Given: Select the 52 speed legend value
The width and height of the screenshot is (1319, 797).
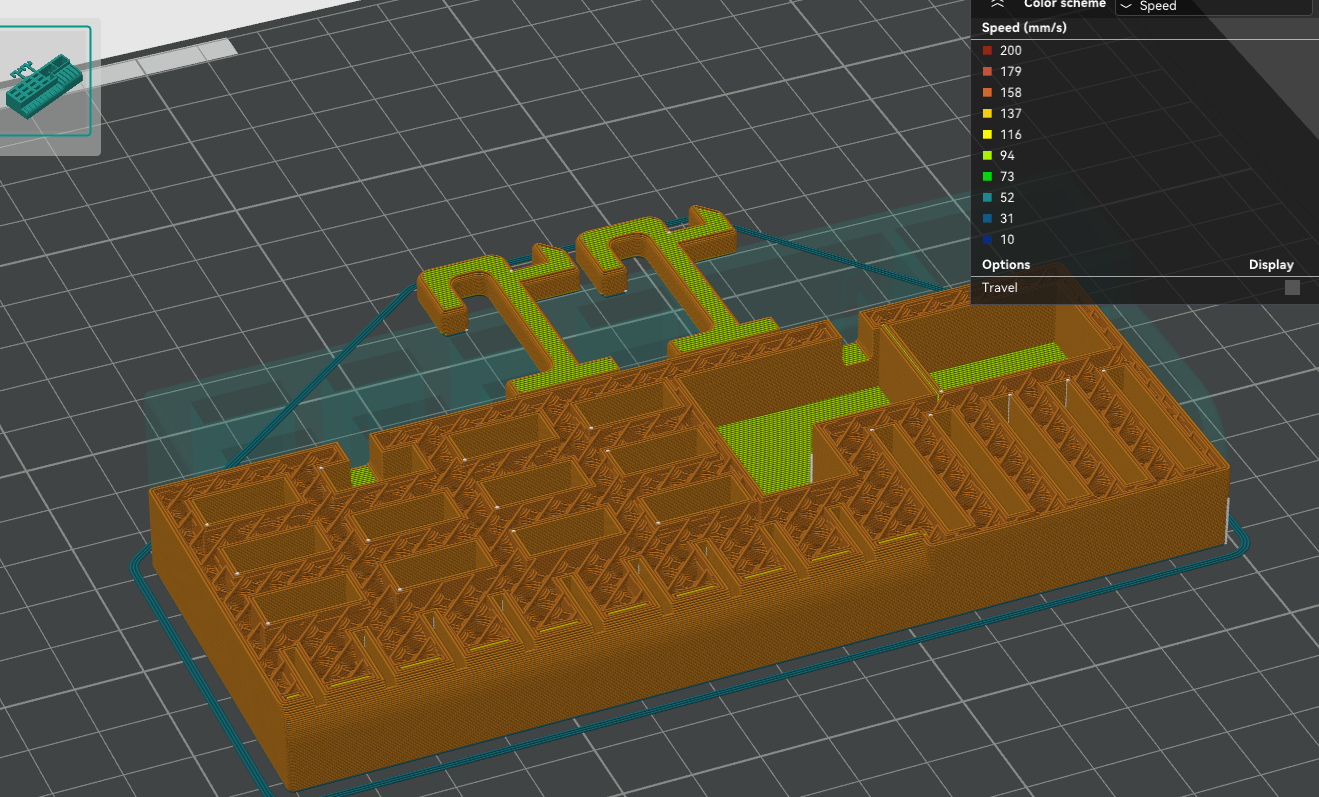Looking at the screenshot, I should [1008, 197].
